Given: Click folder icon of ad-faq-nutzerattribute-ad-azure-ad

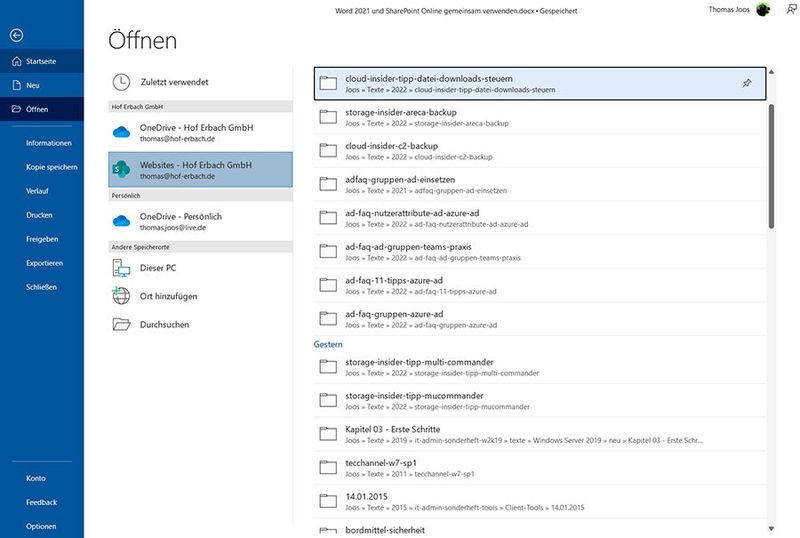Looking at the screenshot, I should point(328,218).
